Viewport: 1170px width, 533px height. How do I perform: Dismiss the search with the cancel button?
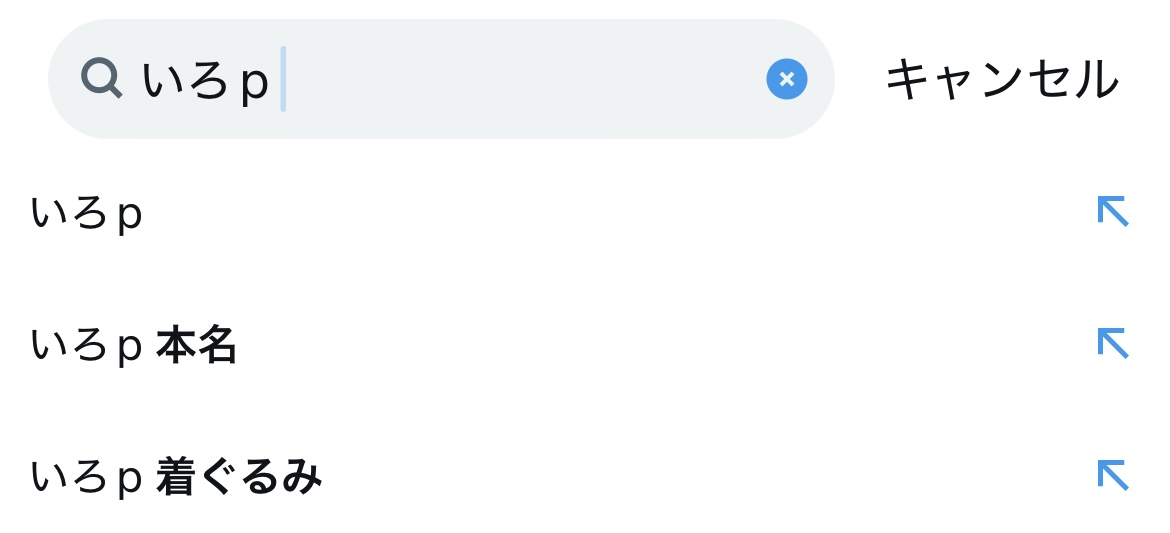[1001, 79]
